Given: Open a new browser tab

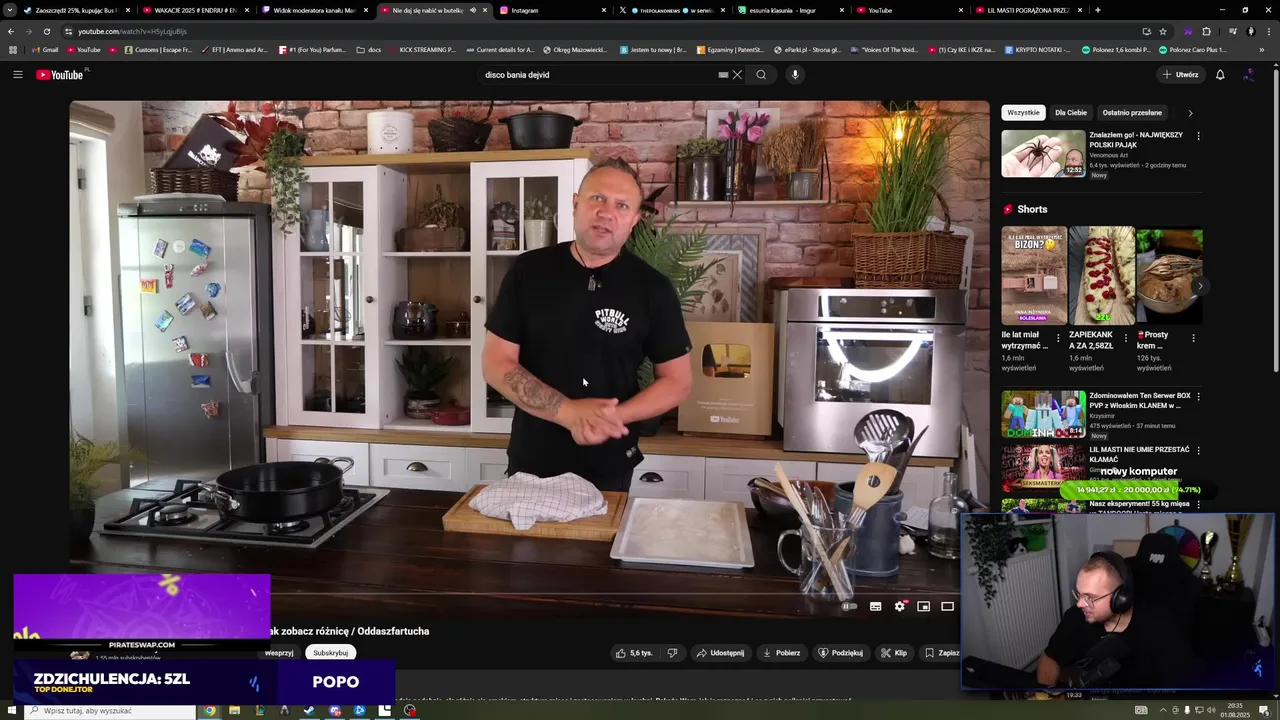Looking at the screenshot, I should coord(1098,10).
